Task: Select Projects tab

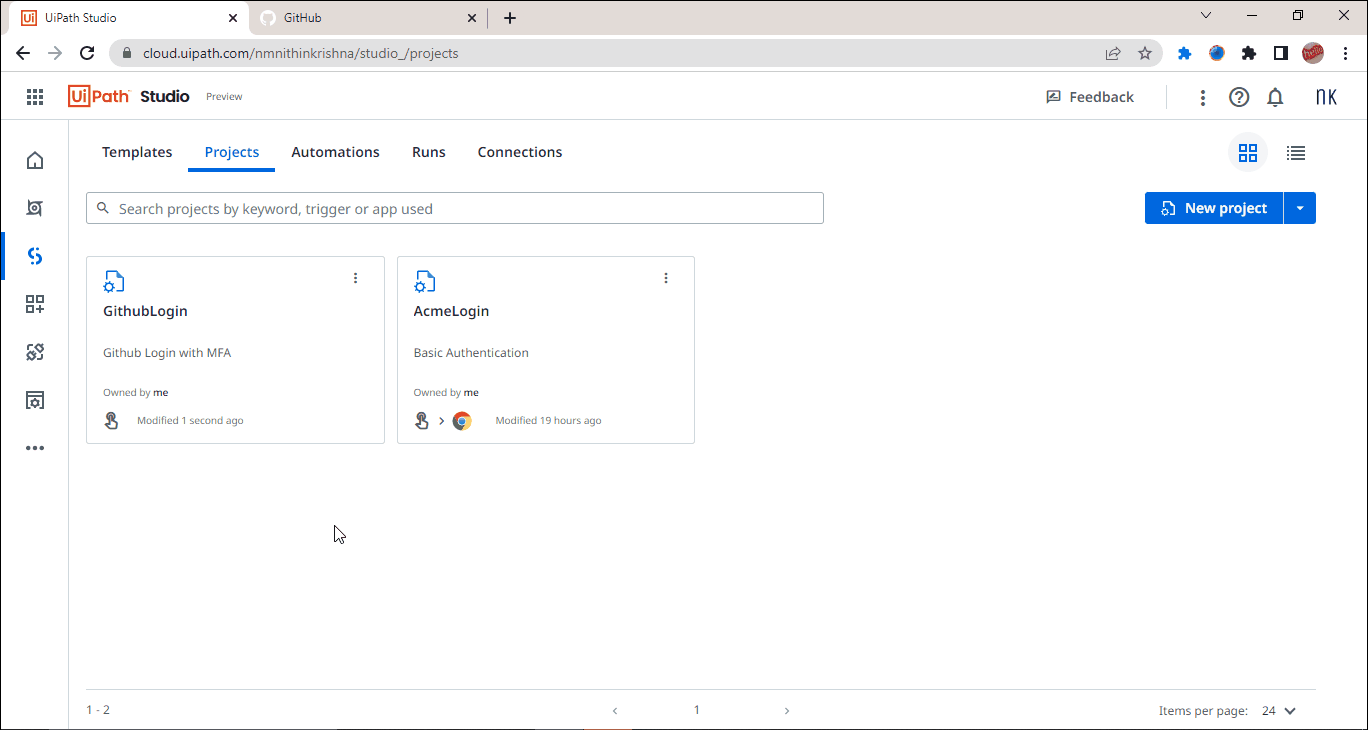Action: [x=232, y=152]
